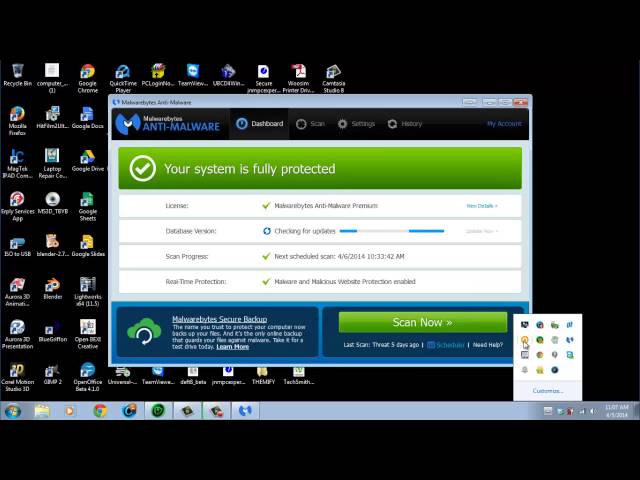Image resolution: width=640 pixels, height=480 pixels.
Task: Select the Corel Motion Studio 3D icon
Action: pyautogui.click(x=17, y=377)
